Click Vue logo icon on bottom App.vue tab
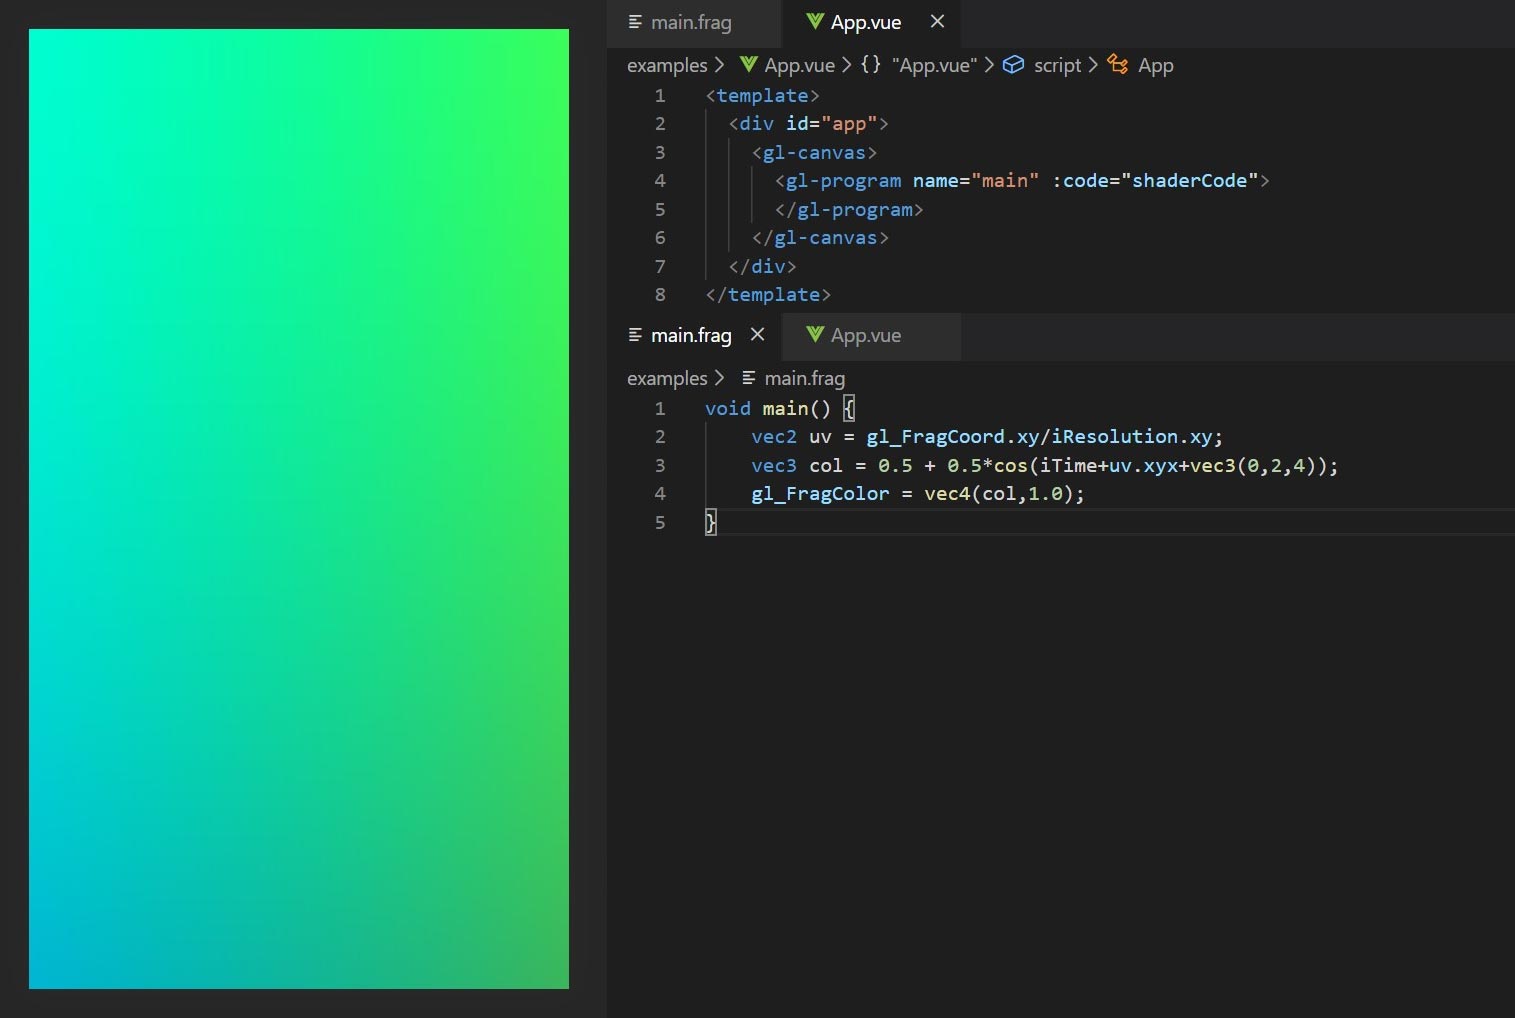Screen dimensions: 1515x1018 (815, 334)
